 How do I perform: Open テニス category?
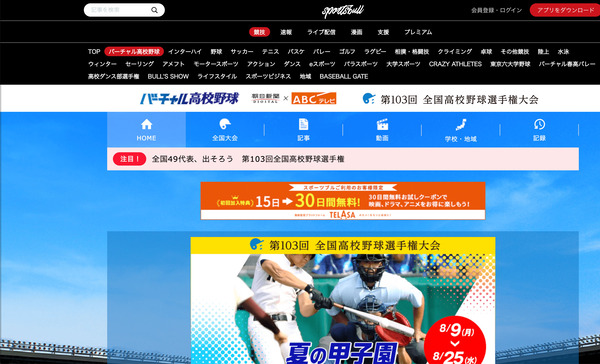pyautogui.click(x=270, y=52)
